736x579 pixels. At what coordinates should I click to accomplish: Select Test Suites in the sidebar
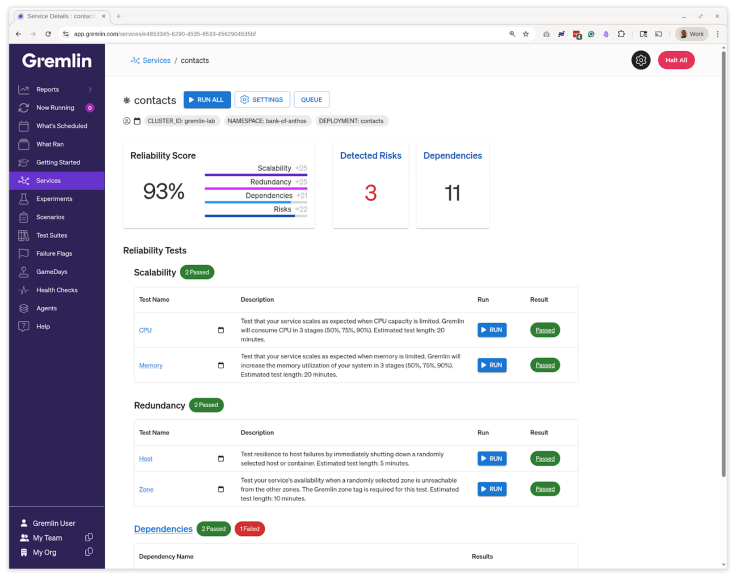point(51,235)
